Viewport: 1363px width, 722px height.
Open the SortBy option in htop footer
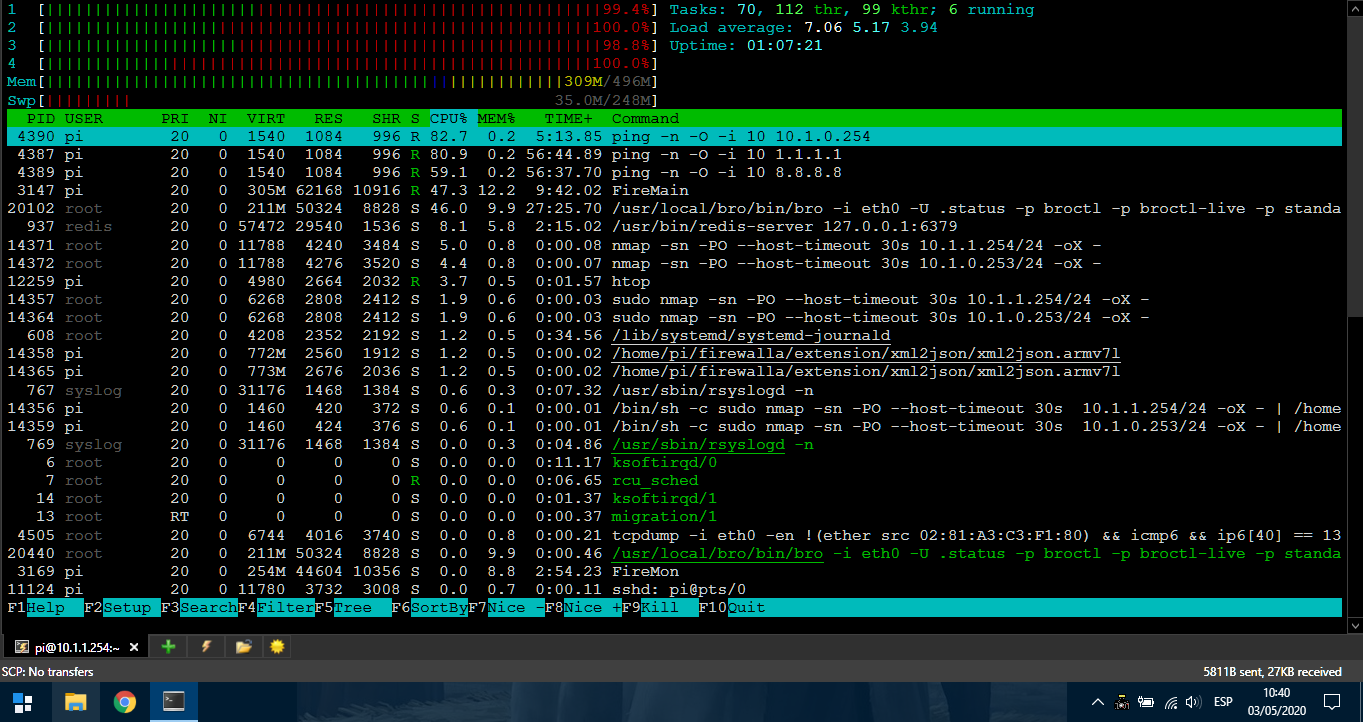click(439, 607)
